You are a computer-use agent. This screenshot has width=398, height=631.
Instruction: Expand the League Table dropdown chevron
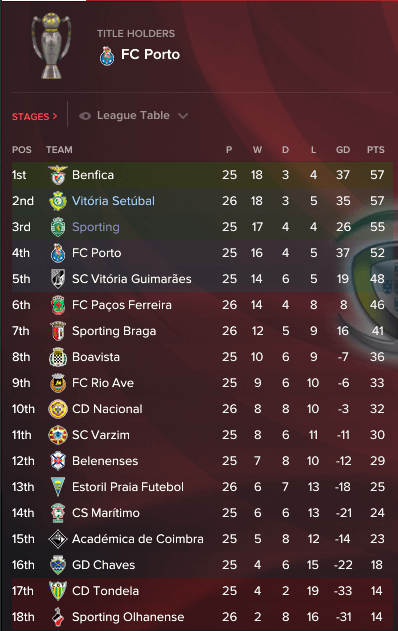(183, 116)
